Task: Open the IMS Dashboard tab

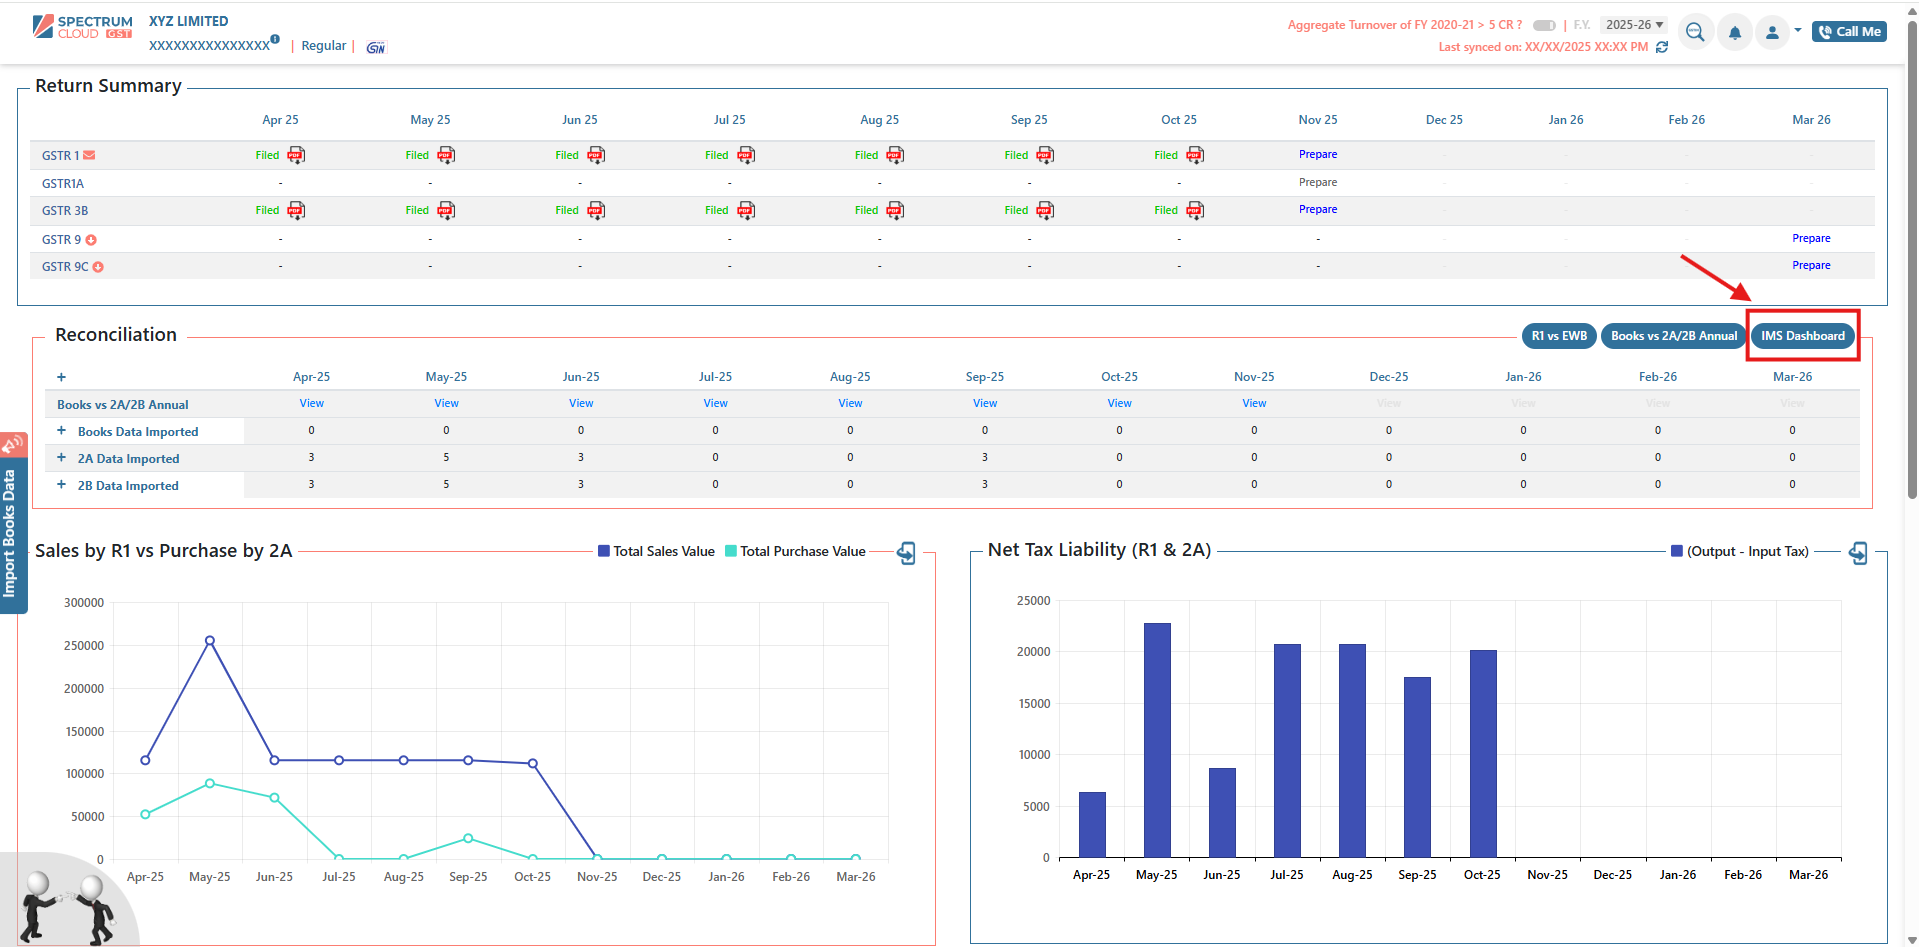Action: coord(1802,336)
